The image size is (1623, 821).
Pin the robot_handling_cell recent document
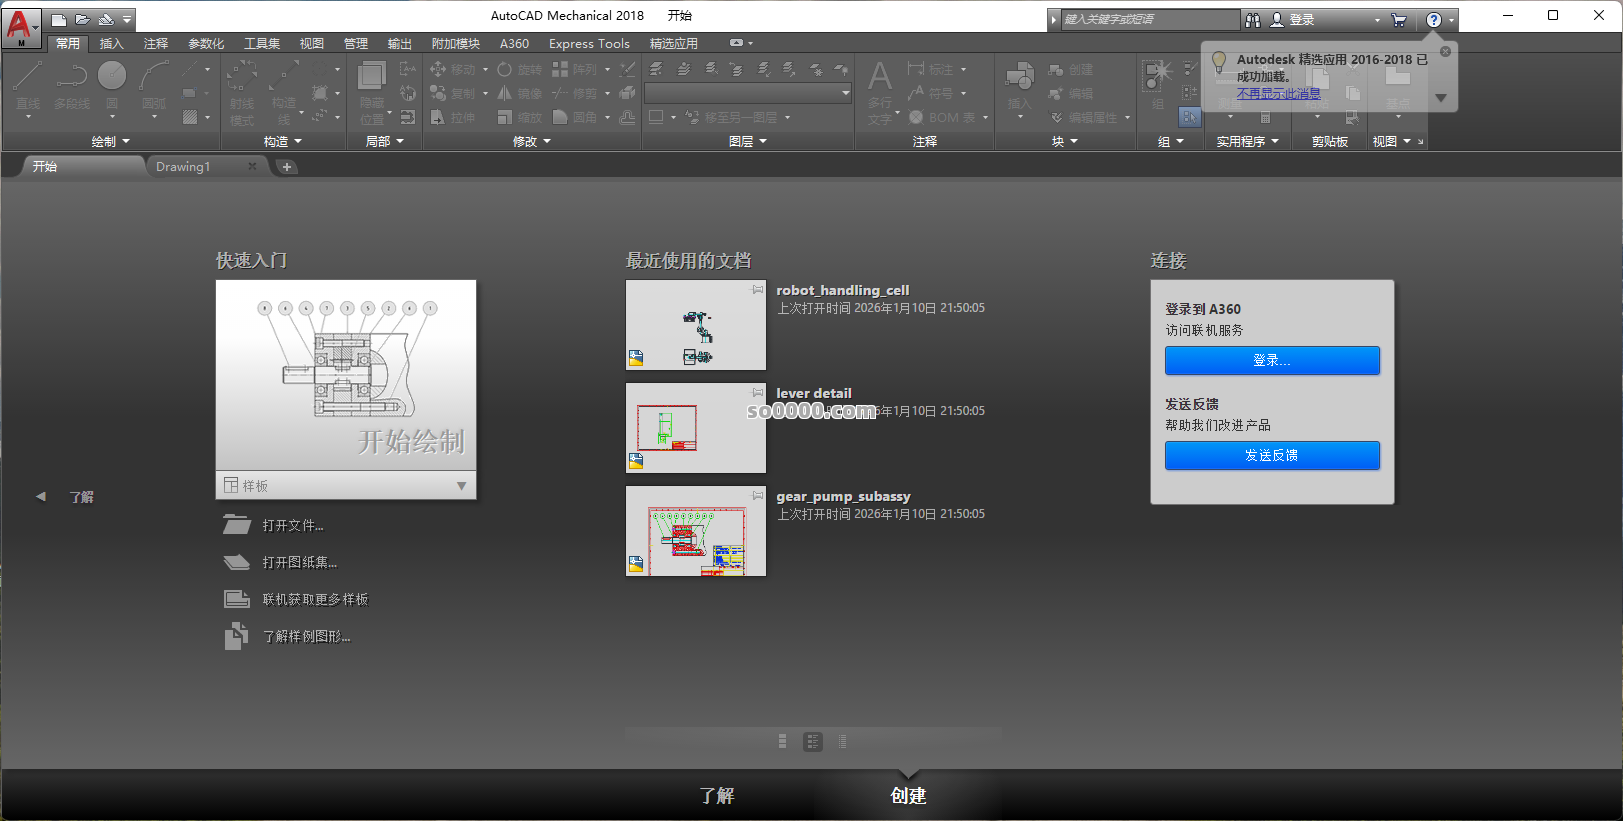click(758, 289)
